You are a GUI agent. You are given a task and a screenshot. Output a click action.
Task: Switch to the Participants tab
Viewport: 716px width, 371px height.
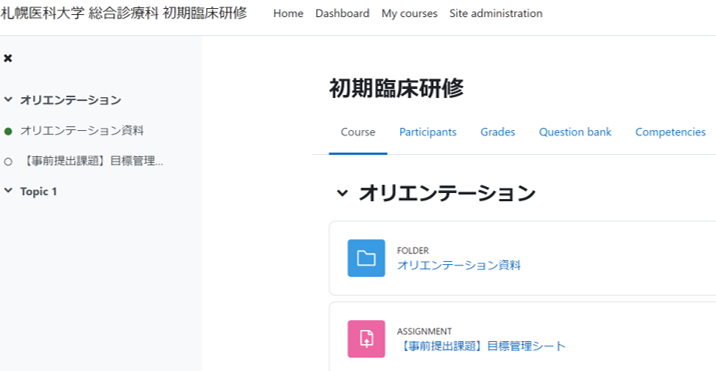tap(428, 132)
